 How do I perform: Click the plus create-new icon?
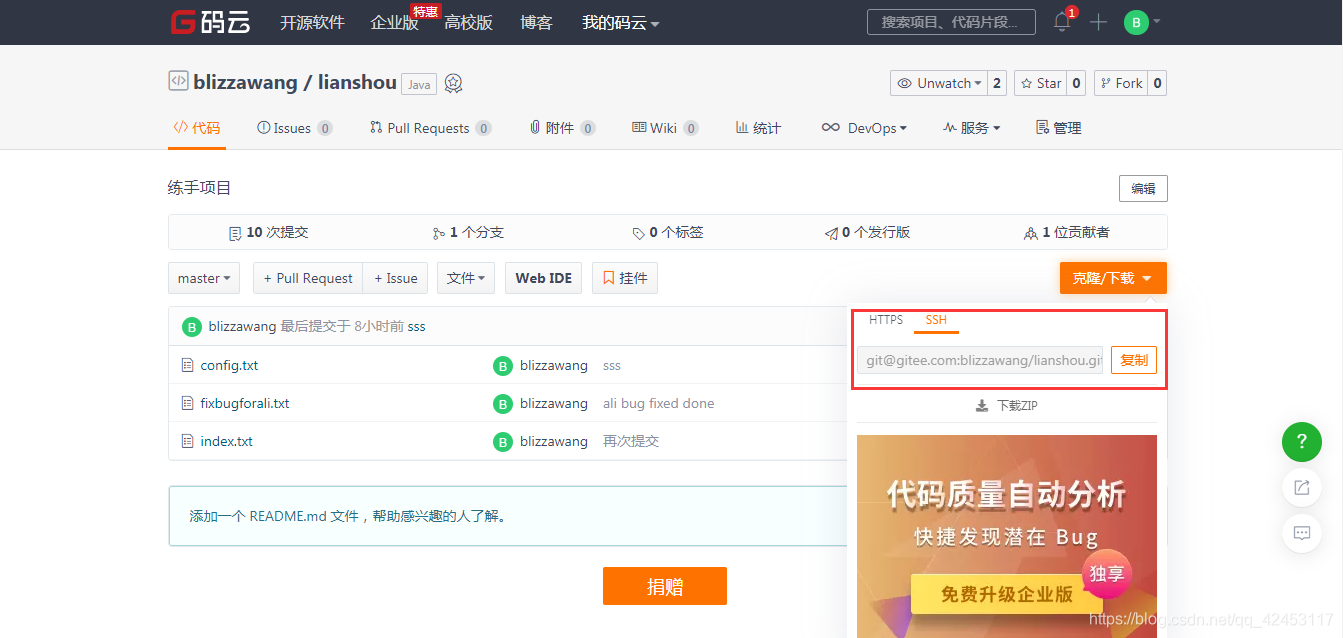1098,22
